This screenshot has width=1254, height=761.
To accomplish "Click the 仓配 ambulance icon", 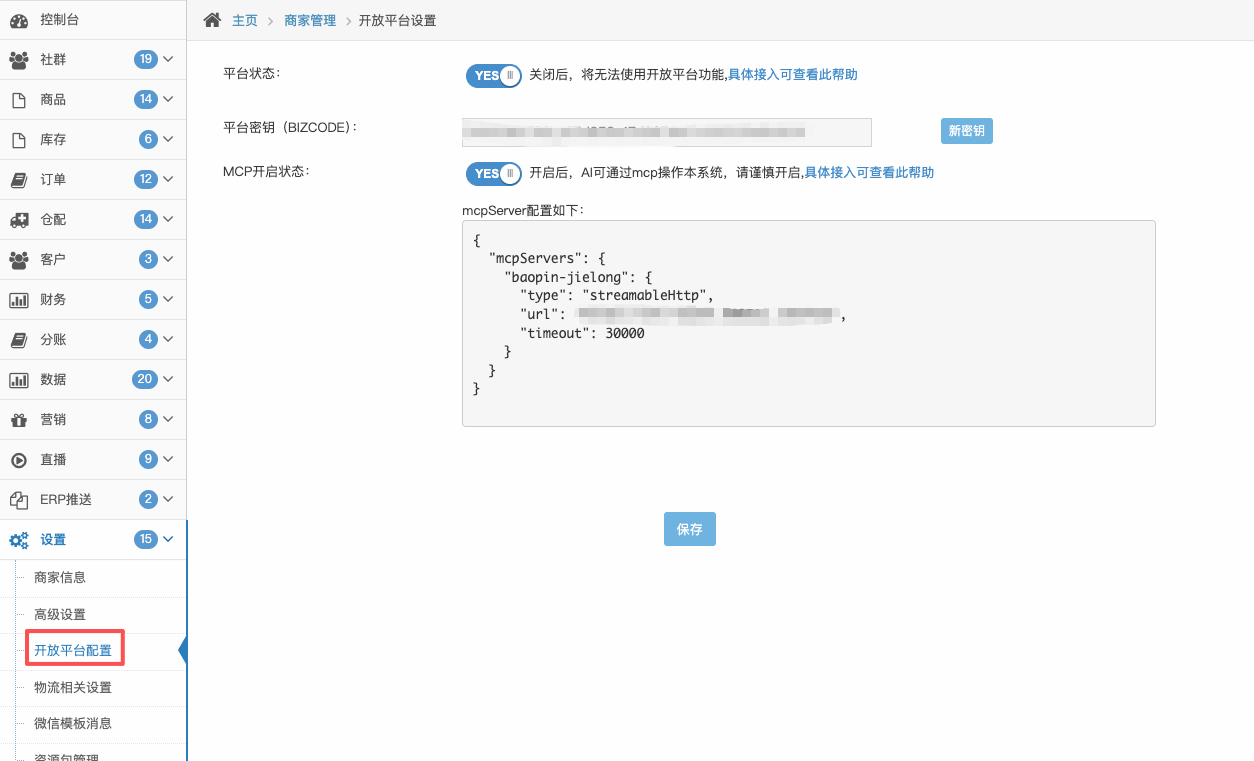I will click(x=19, y=220).
